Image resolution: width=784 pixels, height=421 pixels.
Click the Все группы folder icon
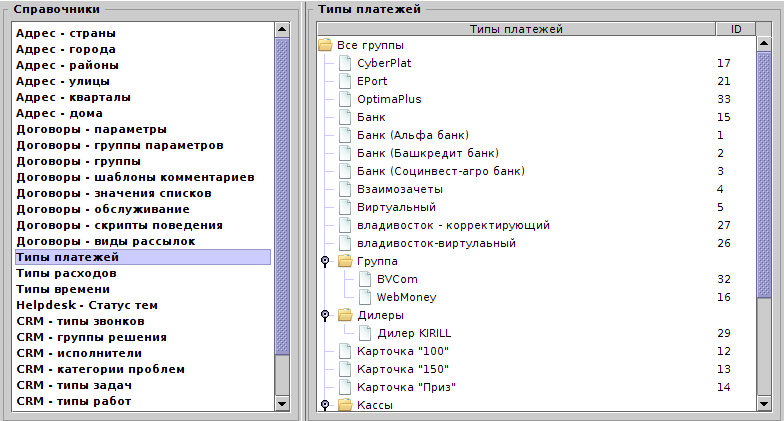click(x=324, y=45)
